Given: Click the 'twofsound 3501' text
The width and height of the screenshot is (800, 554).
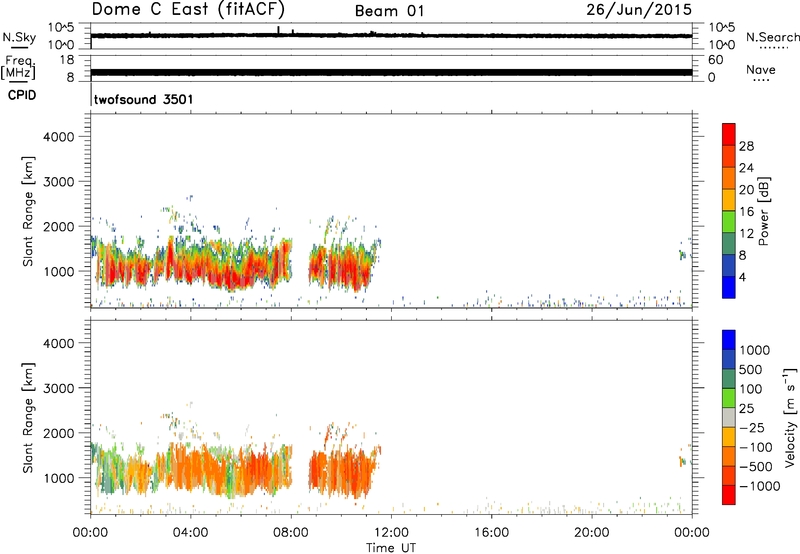Looking at the screenshot, I should (x=143, y=99).
